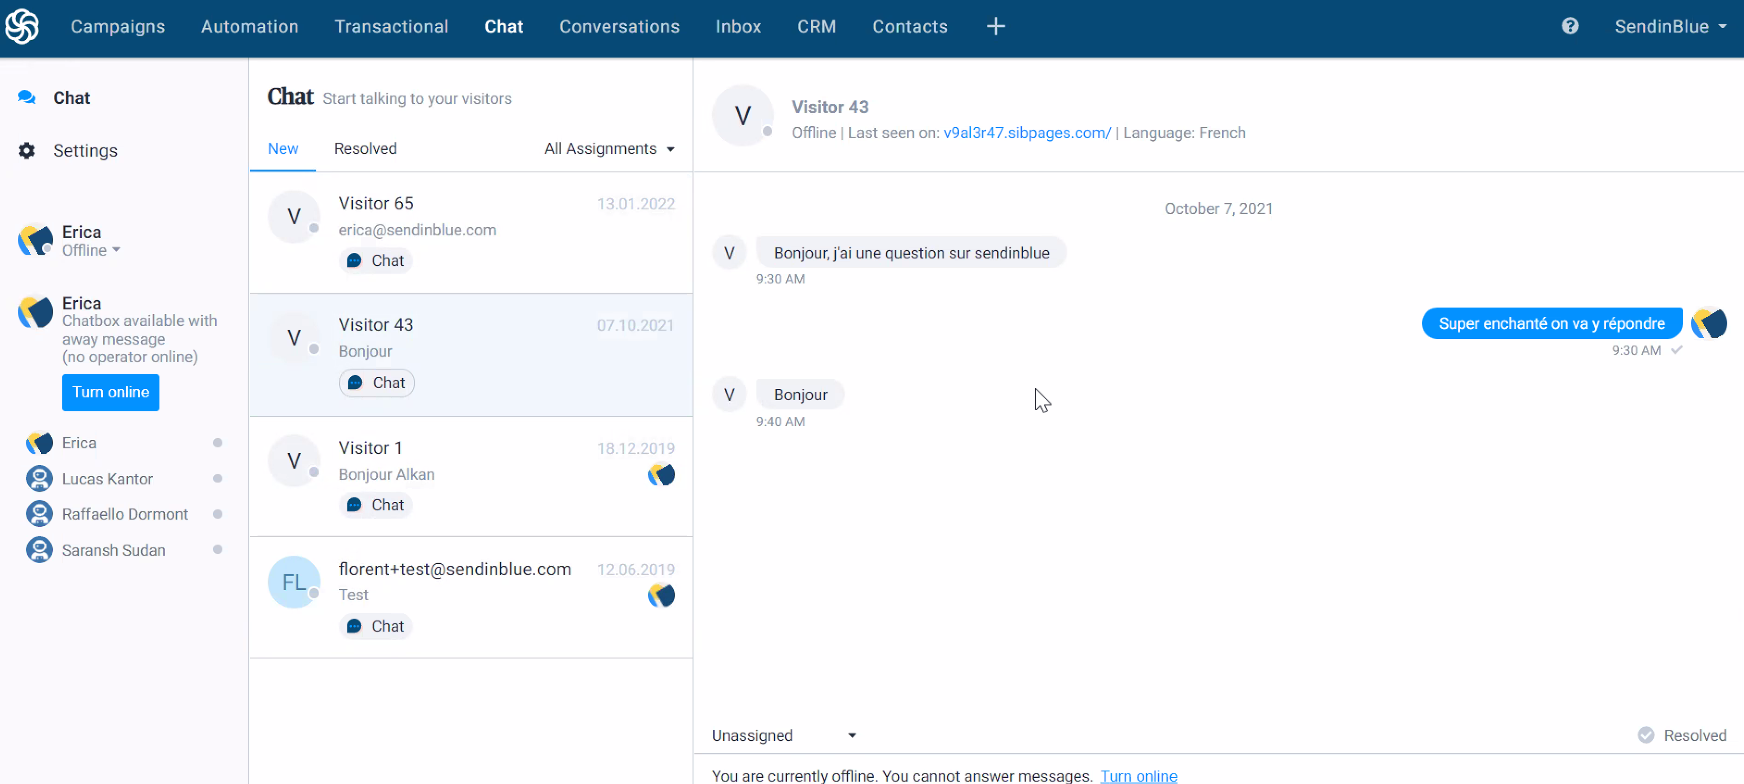Open the help question mark icon

[x=1570, y=27]
